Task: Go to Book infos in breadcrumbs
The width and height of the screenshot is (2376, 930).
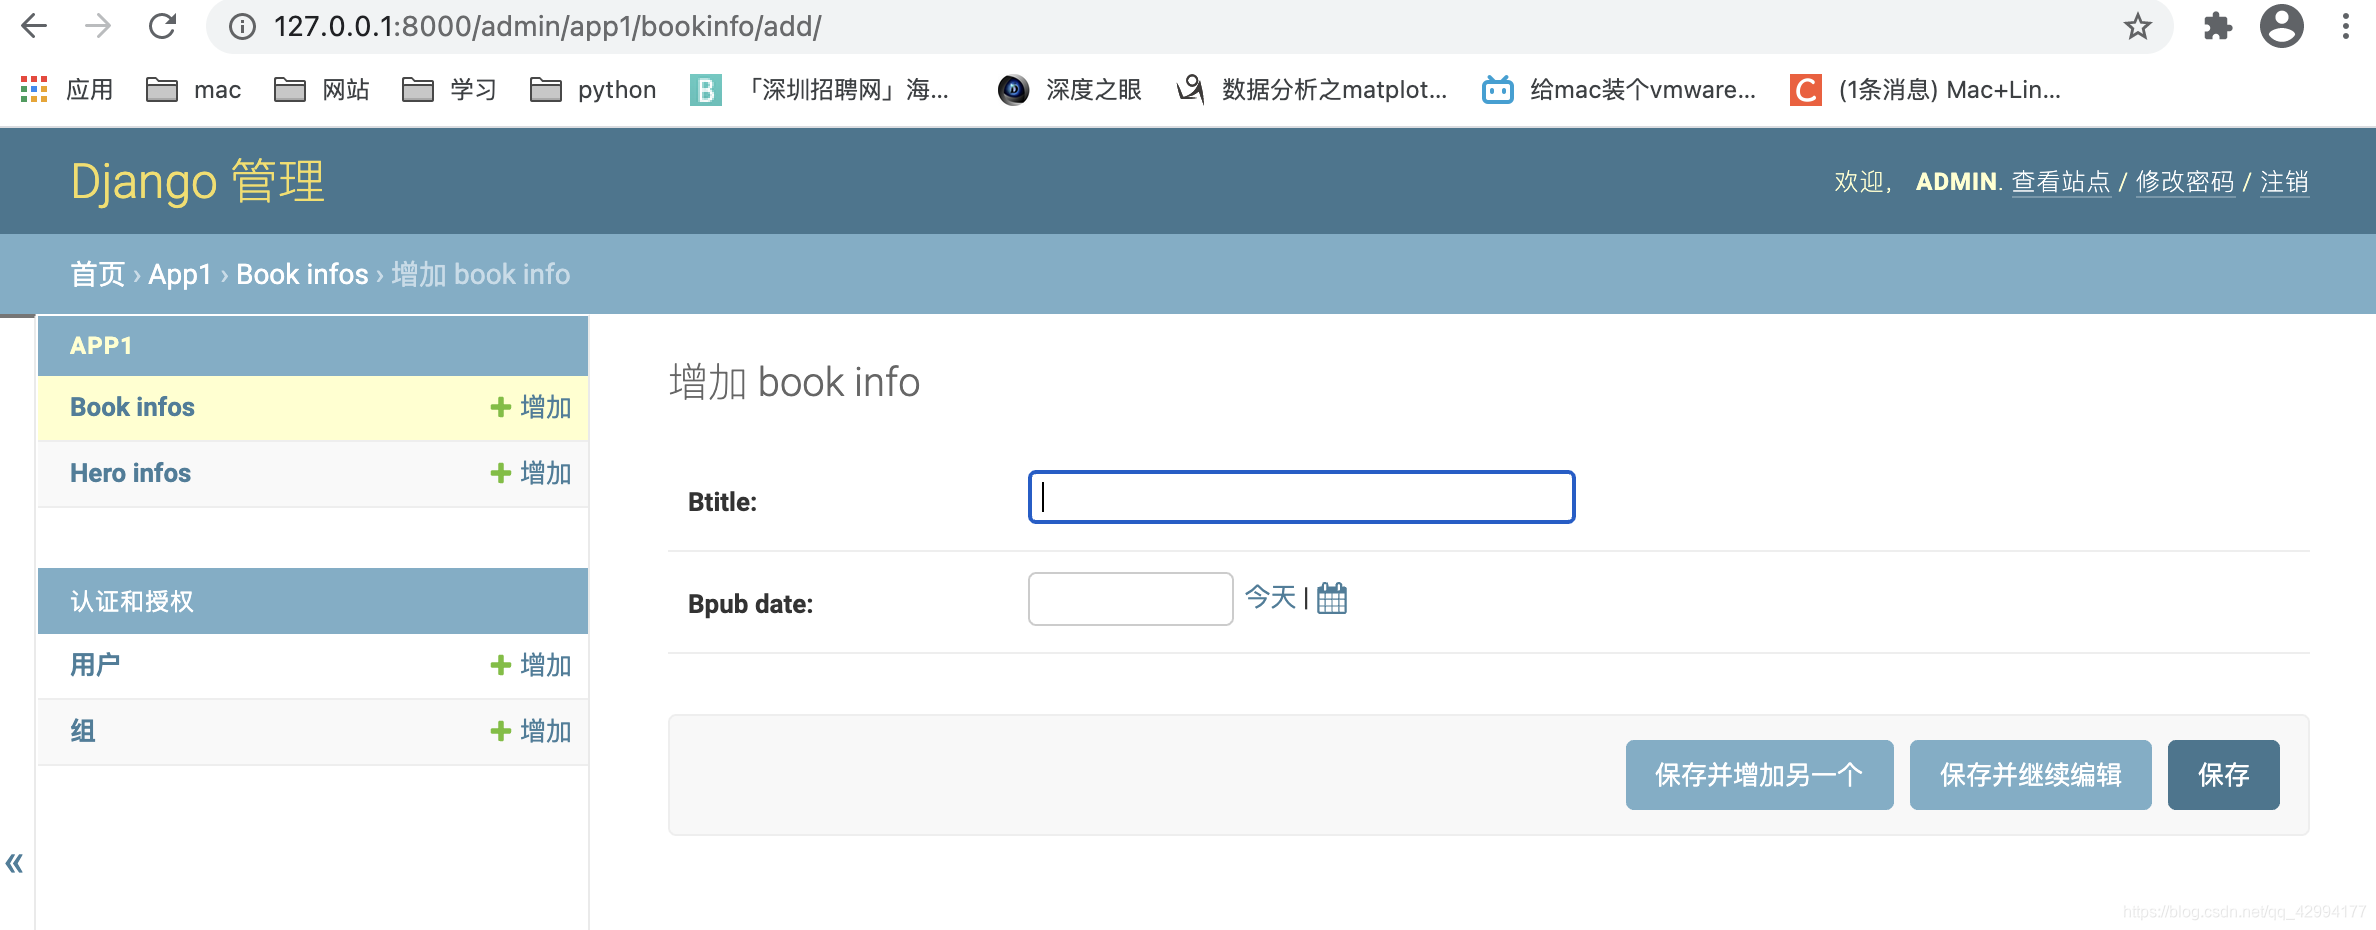Action: coord(302,274)
